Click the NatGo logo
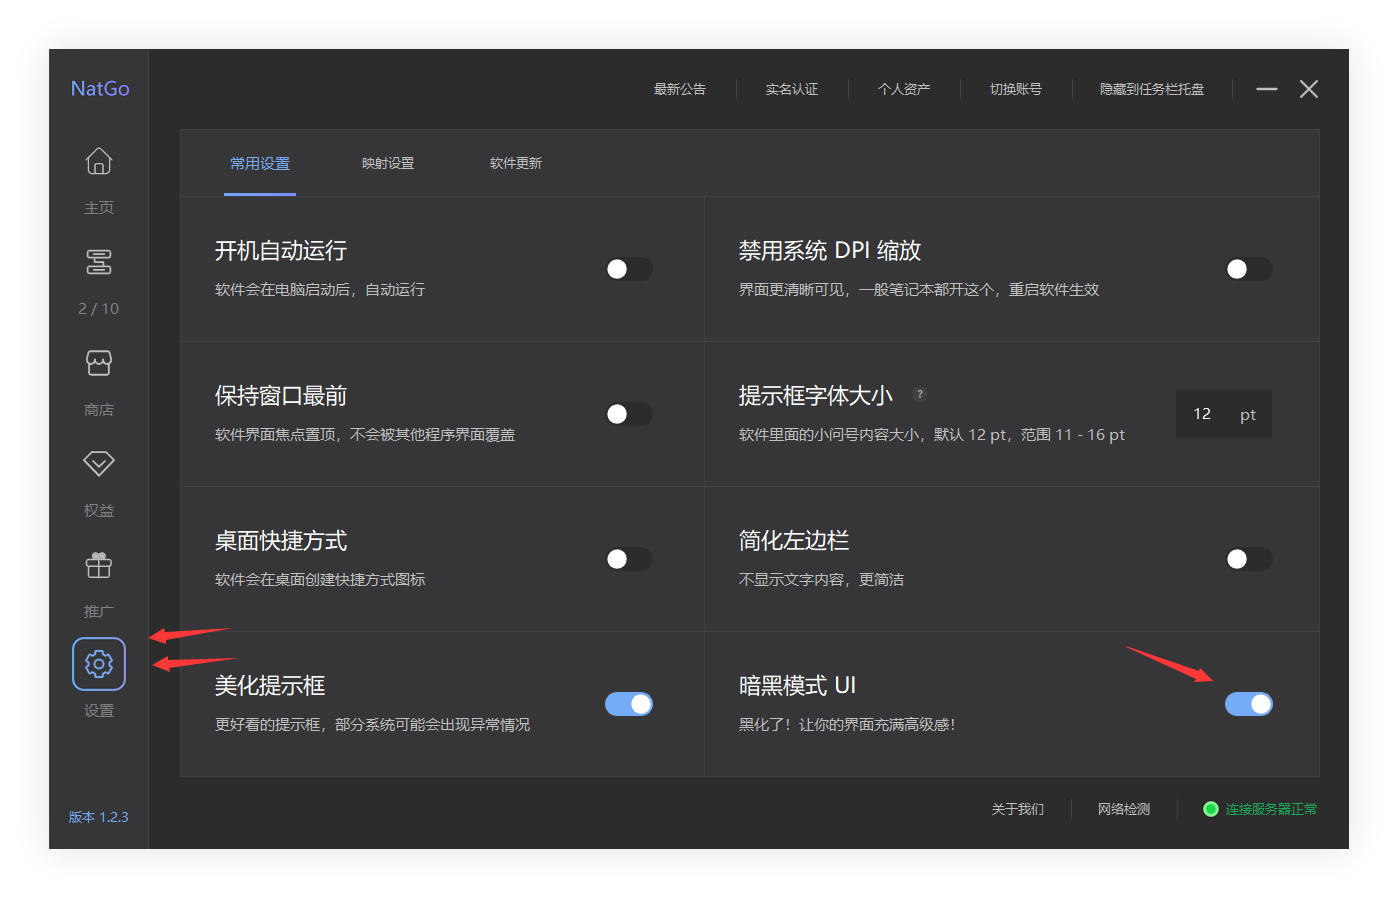The height and width of the screenshot is (900, 1400). click(100, 88)
